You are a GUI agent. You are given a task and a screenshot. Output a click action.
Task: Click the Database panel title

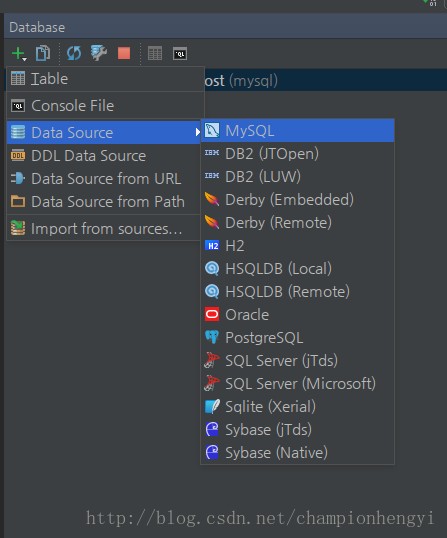coord(37,27)
